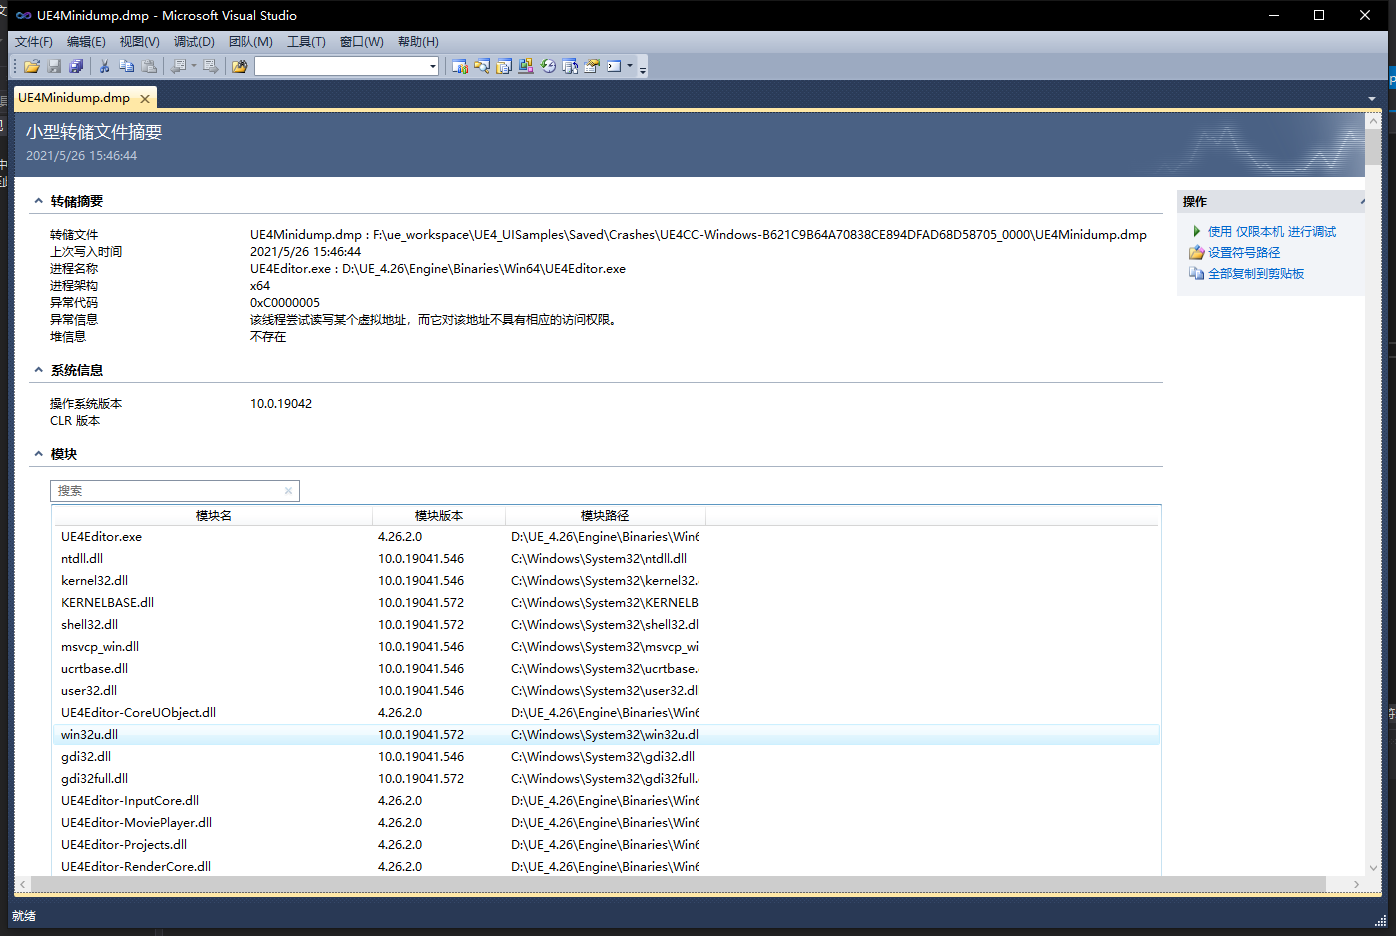Image resolution: width=1396 pixels, height=936 pixels.
Task: Click the toolbar icon showing a window with a document
Action: point(570,66)
